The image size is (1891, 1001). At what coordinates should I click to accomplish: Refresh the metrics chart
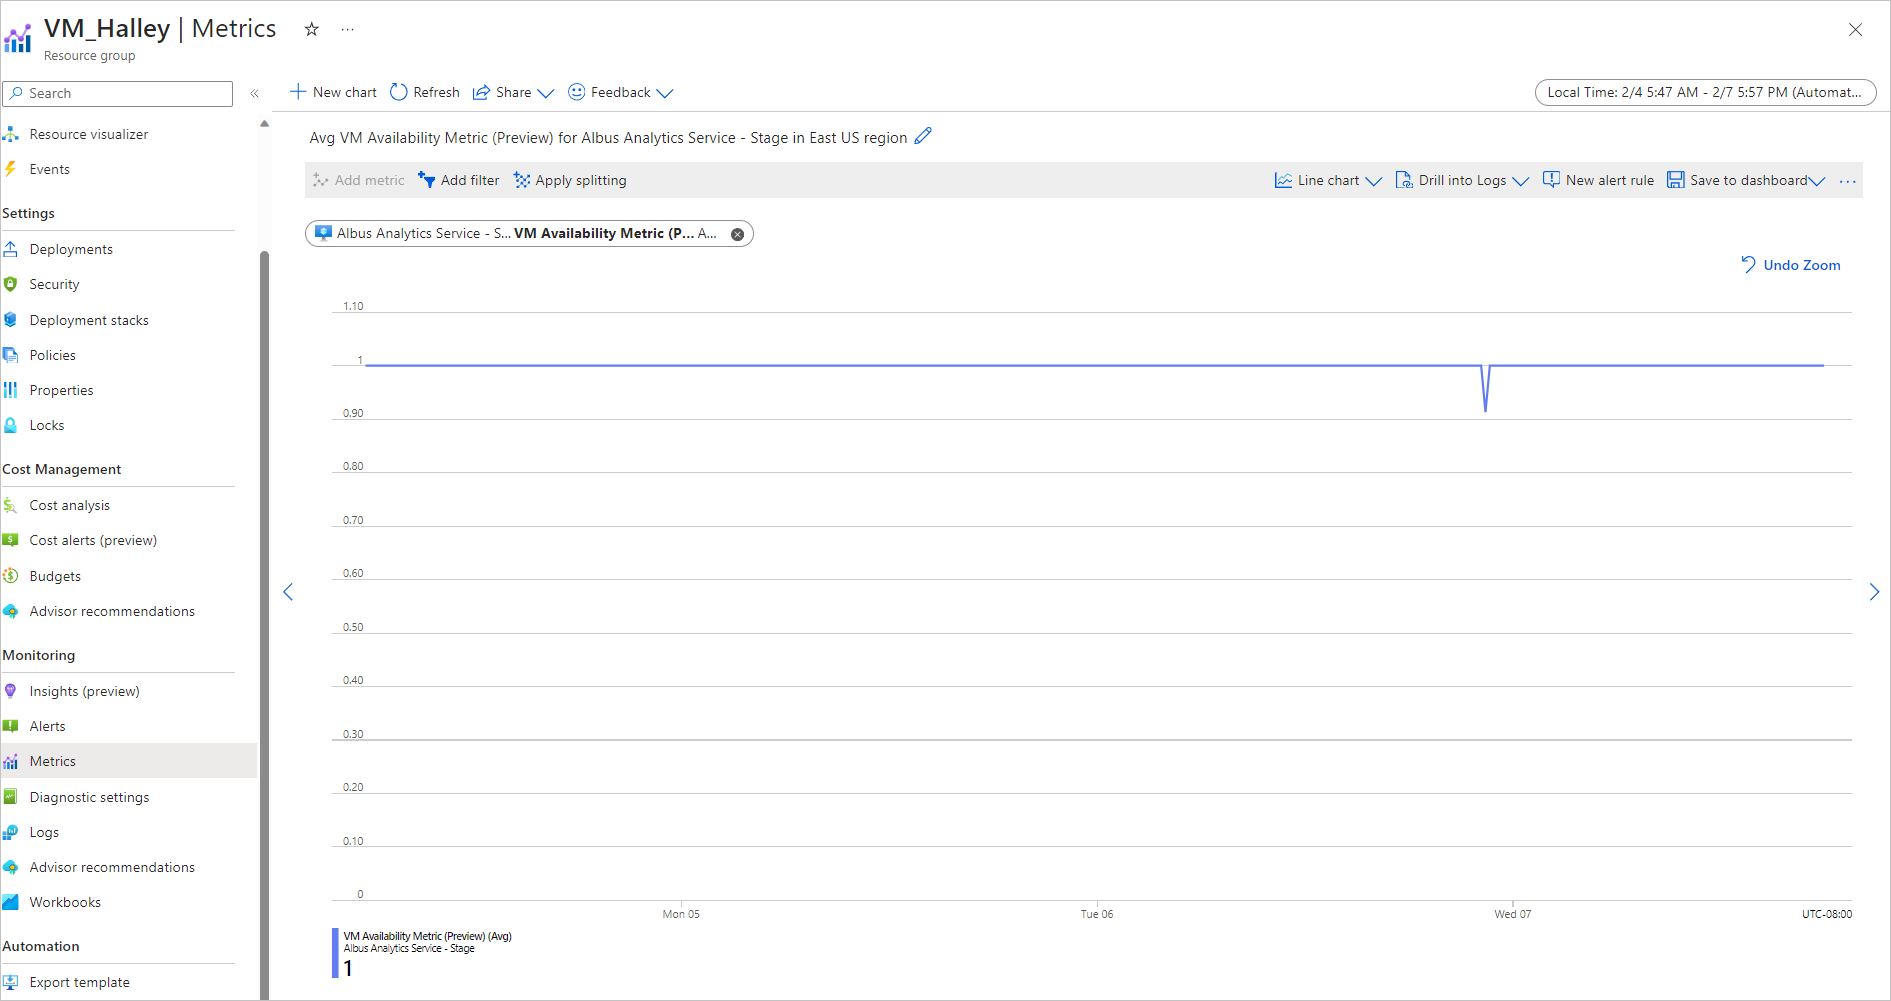(425, 92)
